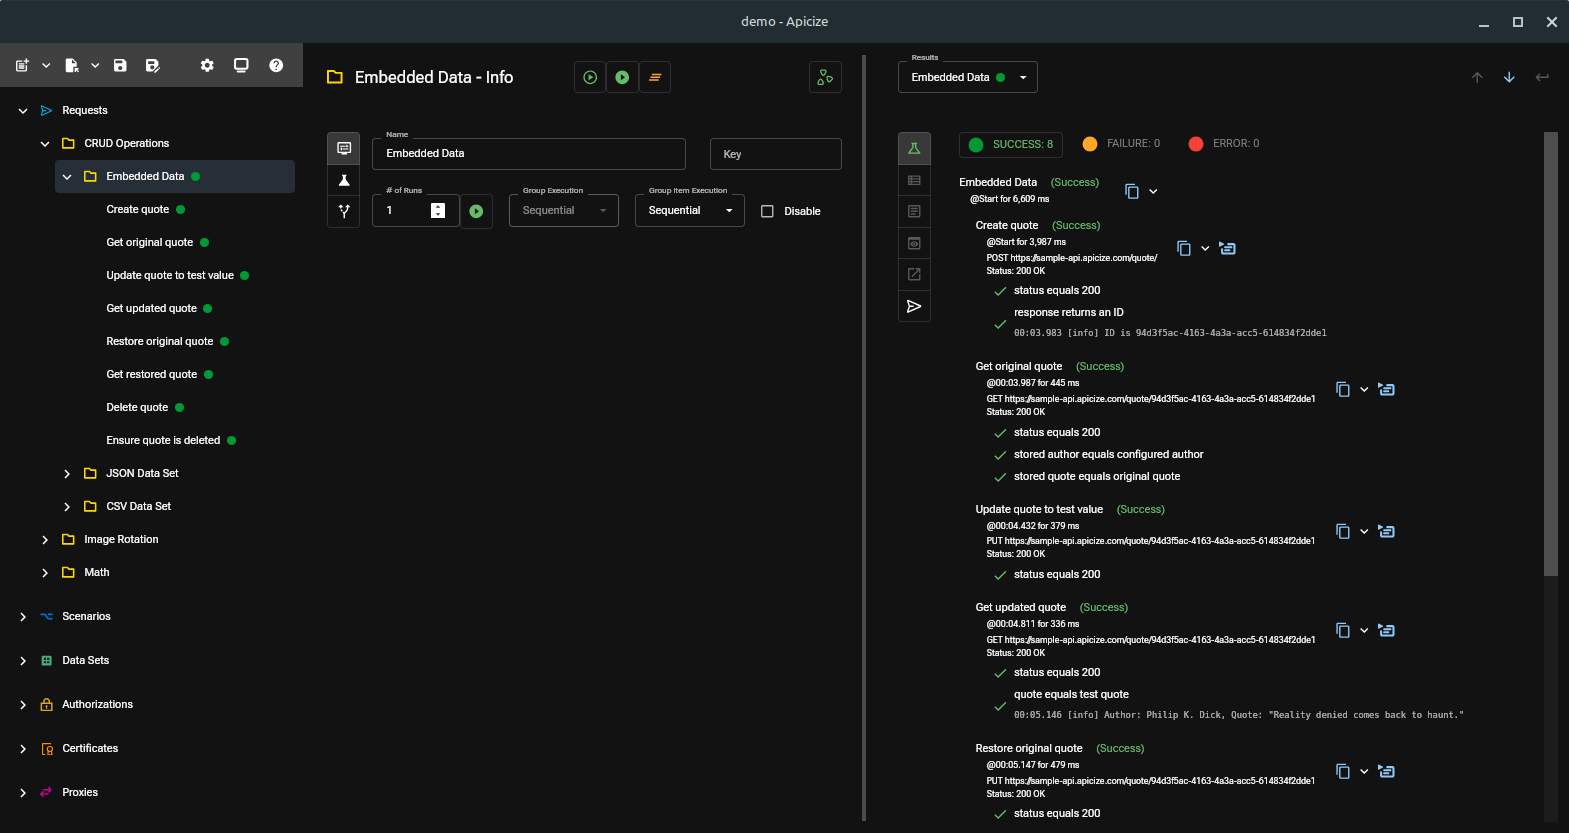The height and width of the screenshot is (833, 1569).
Task: Open help via the question mark icon
Action: click(x=276, y=66)
